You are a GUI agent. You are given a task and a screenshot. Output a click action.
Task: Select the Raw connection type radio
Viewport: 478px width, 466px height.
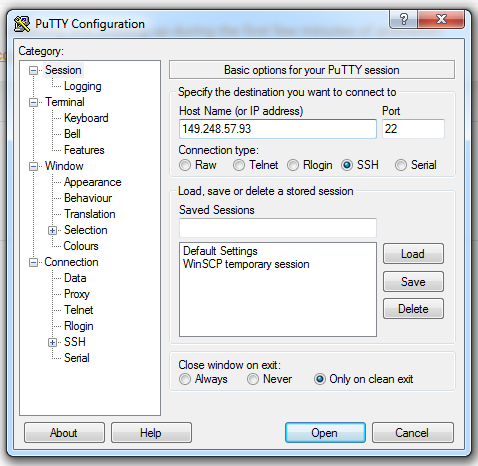point(185,165)
